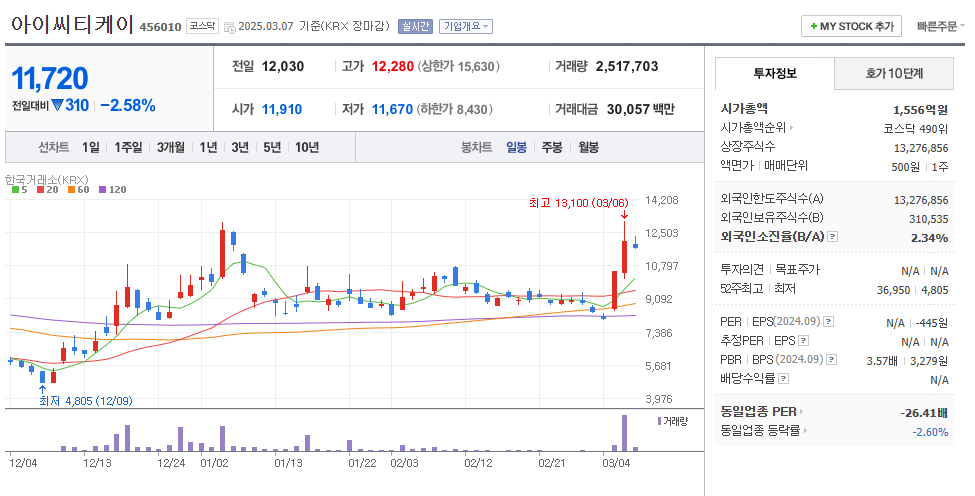Screen dimensions: 975x496
Task: Click the 거래대금 value 30,057
Action: 628,109
